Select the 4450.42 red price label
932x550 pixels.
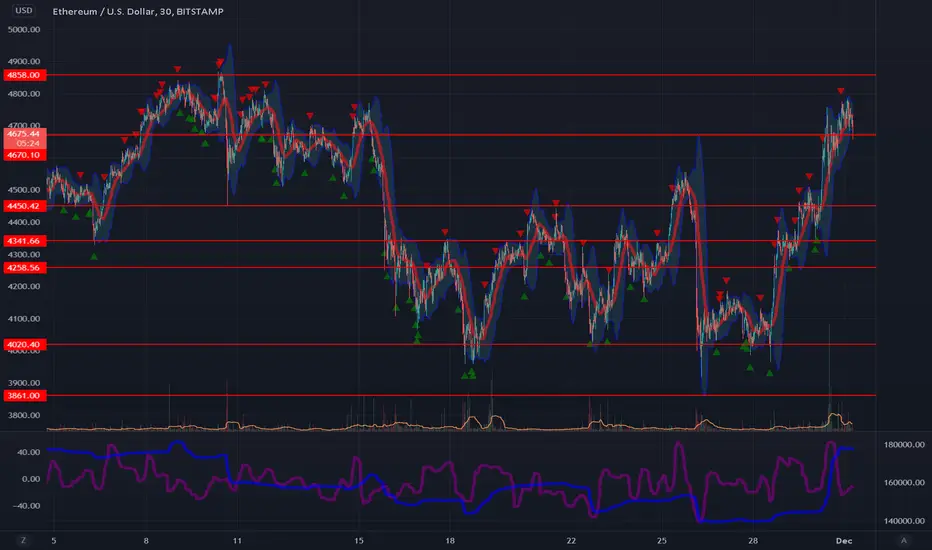(x=24, y=206)
